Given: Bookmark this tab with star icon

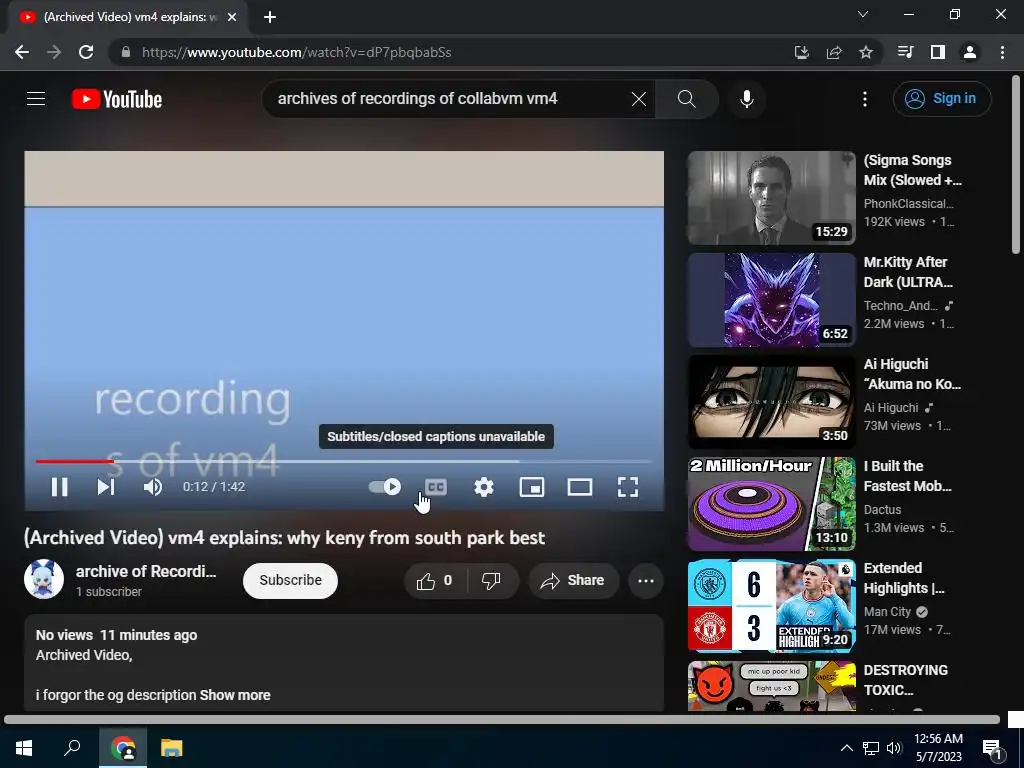Looking at the screenshot, I should pos(866,52).
